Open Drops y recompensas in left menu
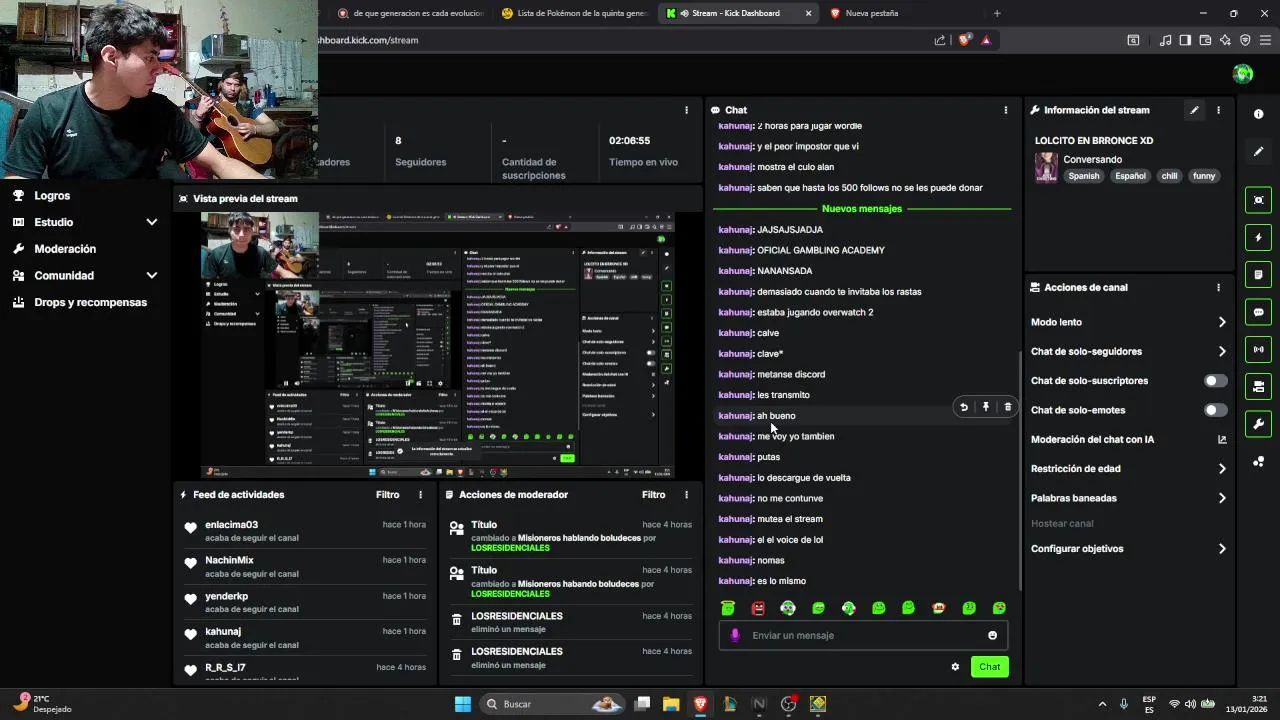The height and width of the screenshot is (720, 1280). [90, 302]
